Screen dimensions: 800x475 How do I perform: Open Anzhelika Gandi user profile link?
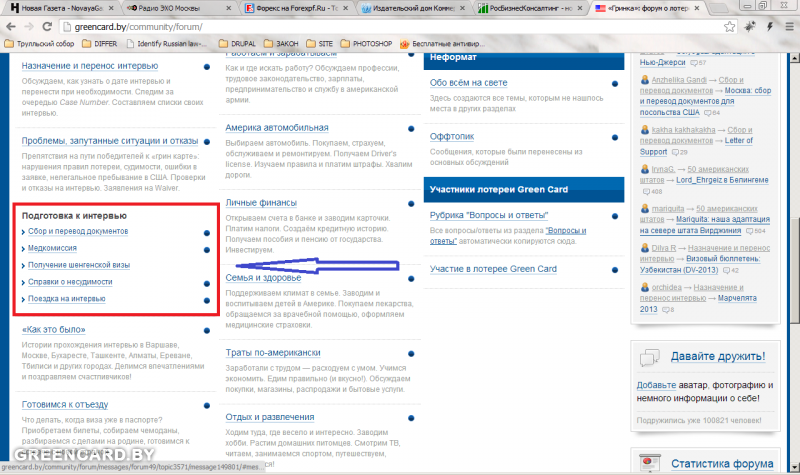tap(679, 80)
